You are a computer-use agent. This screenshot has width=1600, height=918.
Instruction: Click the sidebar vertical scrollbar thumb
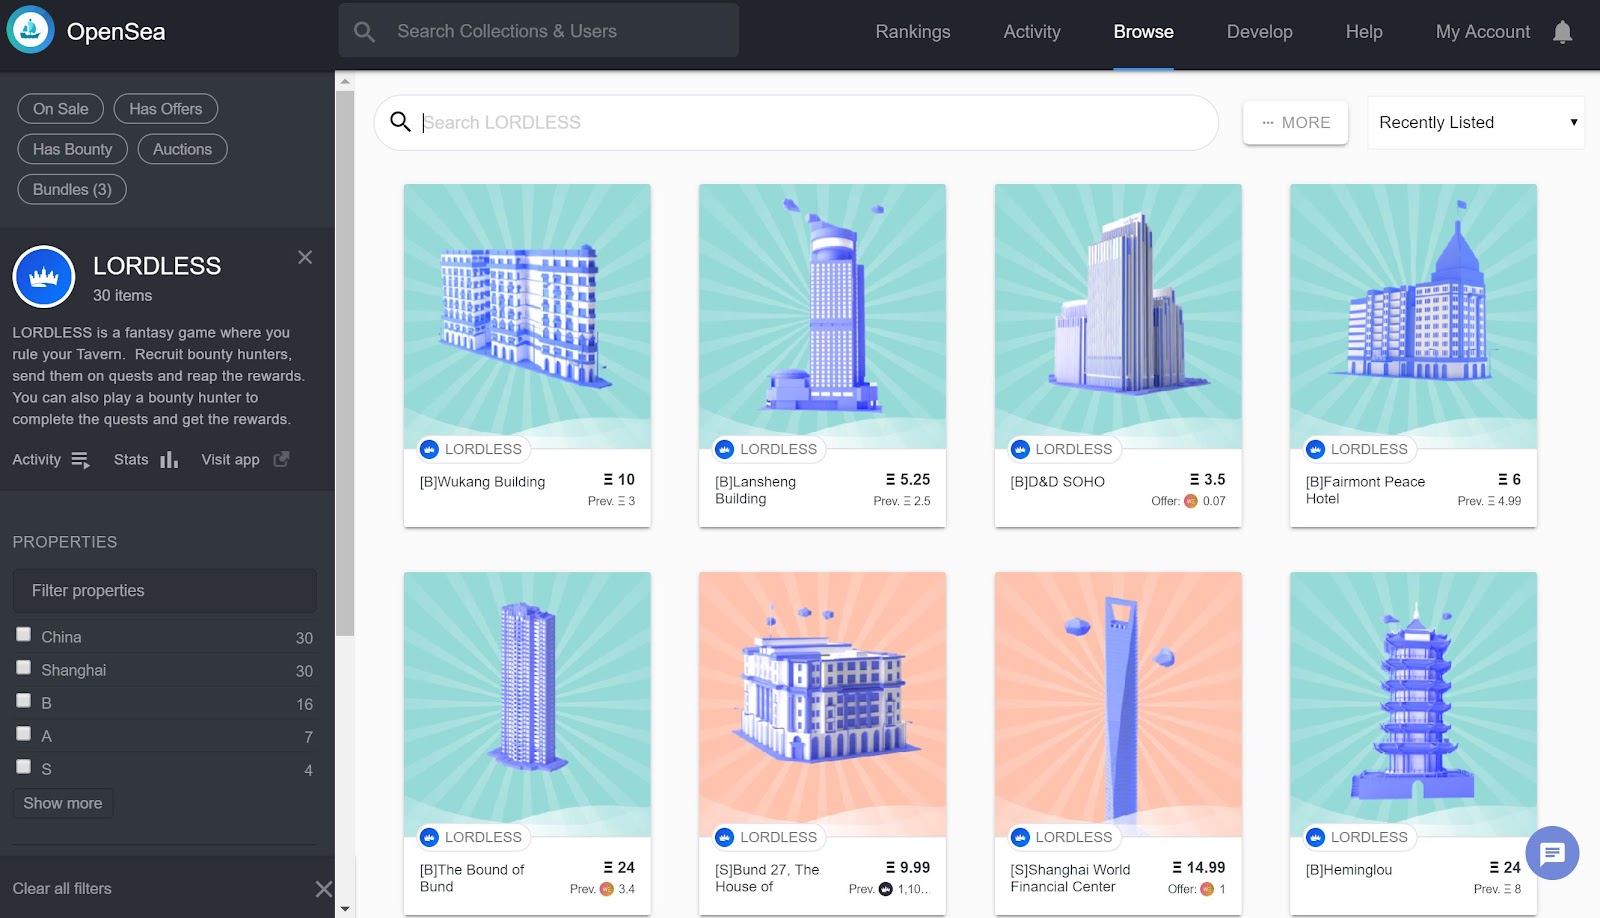click(345, 364)
